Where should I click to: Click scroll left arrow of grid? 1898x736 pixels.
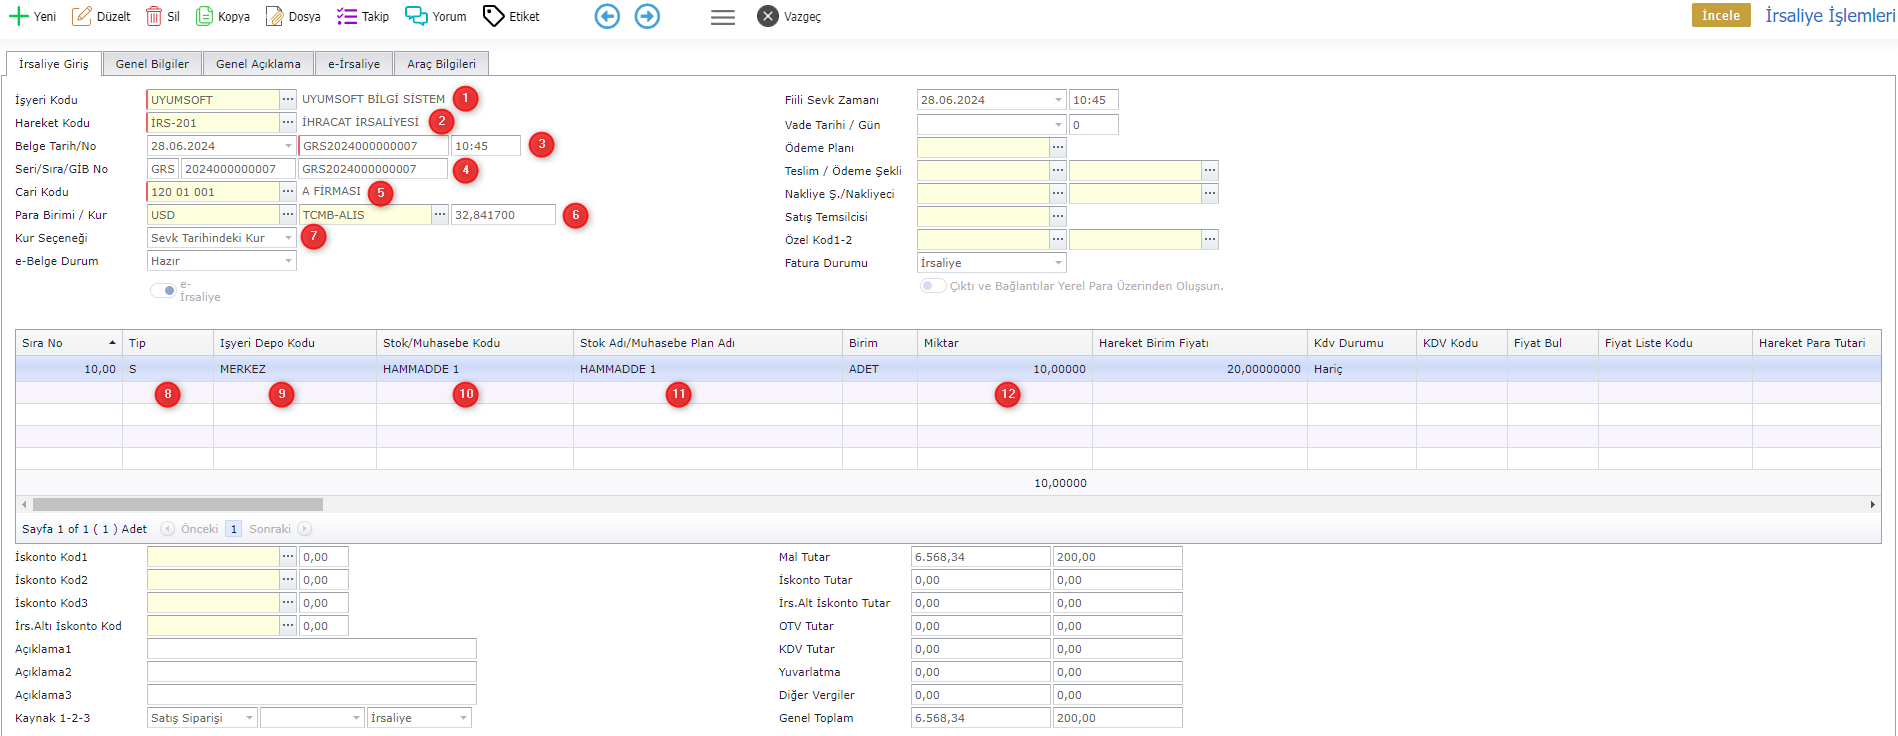tap(24, 504)
